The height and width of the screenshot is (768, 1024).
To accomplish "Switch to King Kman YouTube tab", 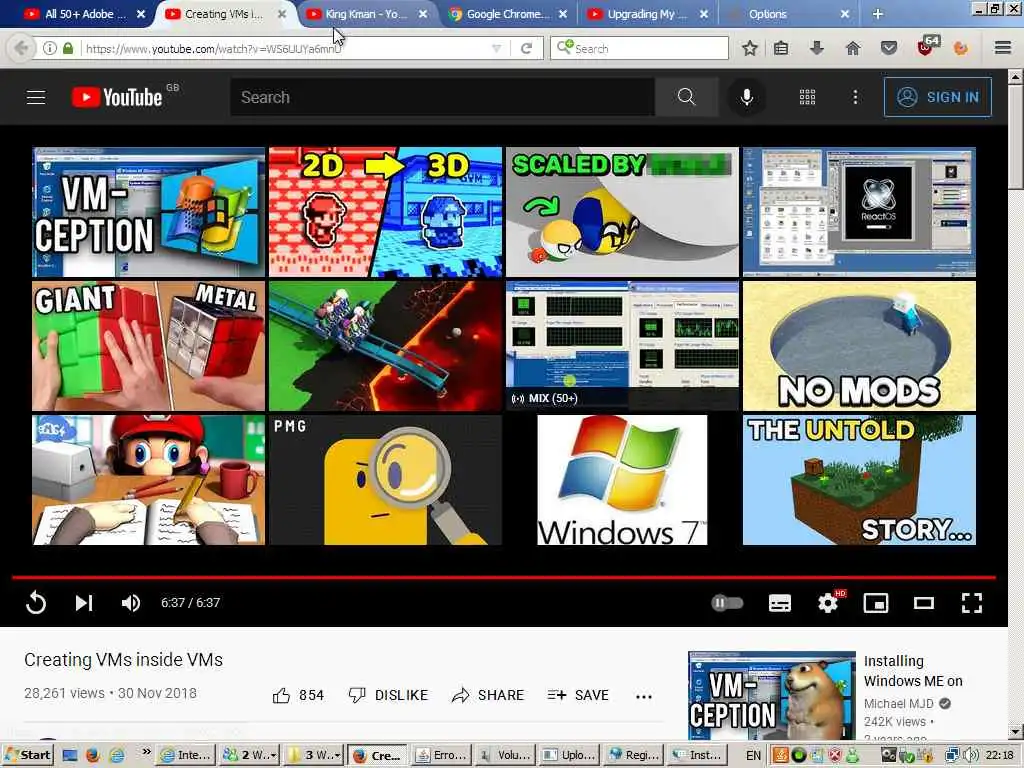I will [368, 14].
